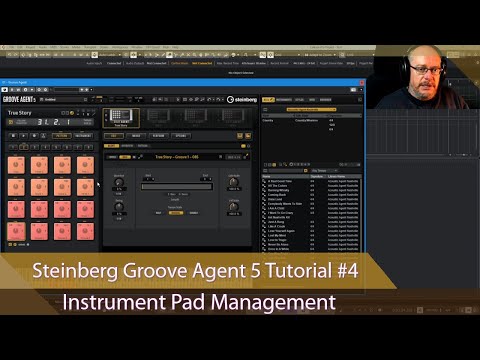This screenshot has height=360, width=480.
Task: Click the Start value field
Action: (x=149, y=179)
